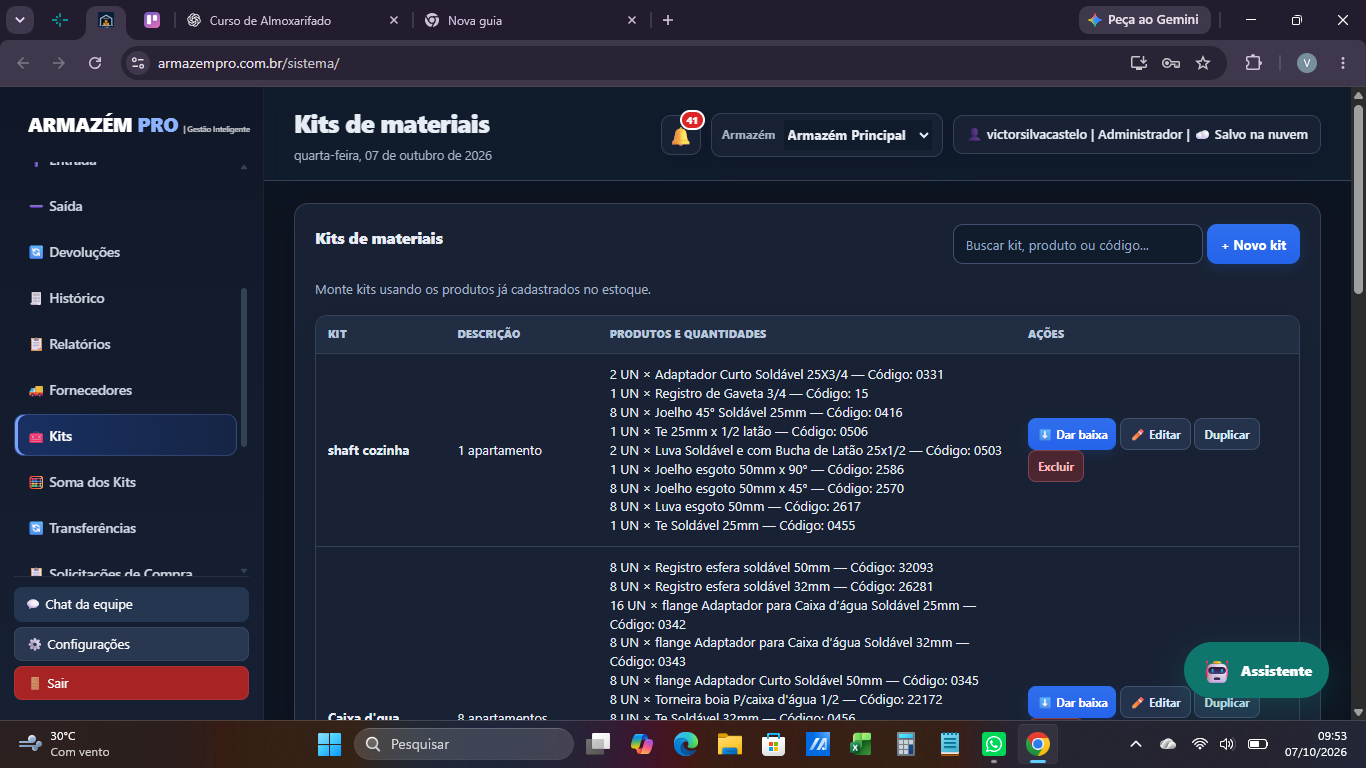1366x768 pixels.
Task: Reload the page
Action: (x=95, y=63)
